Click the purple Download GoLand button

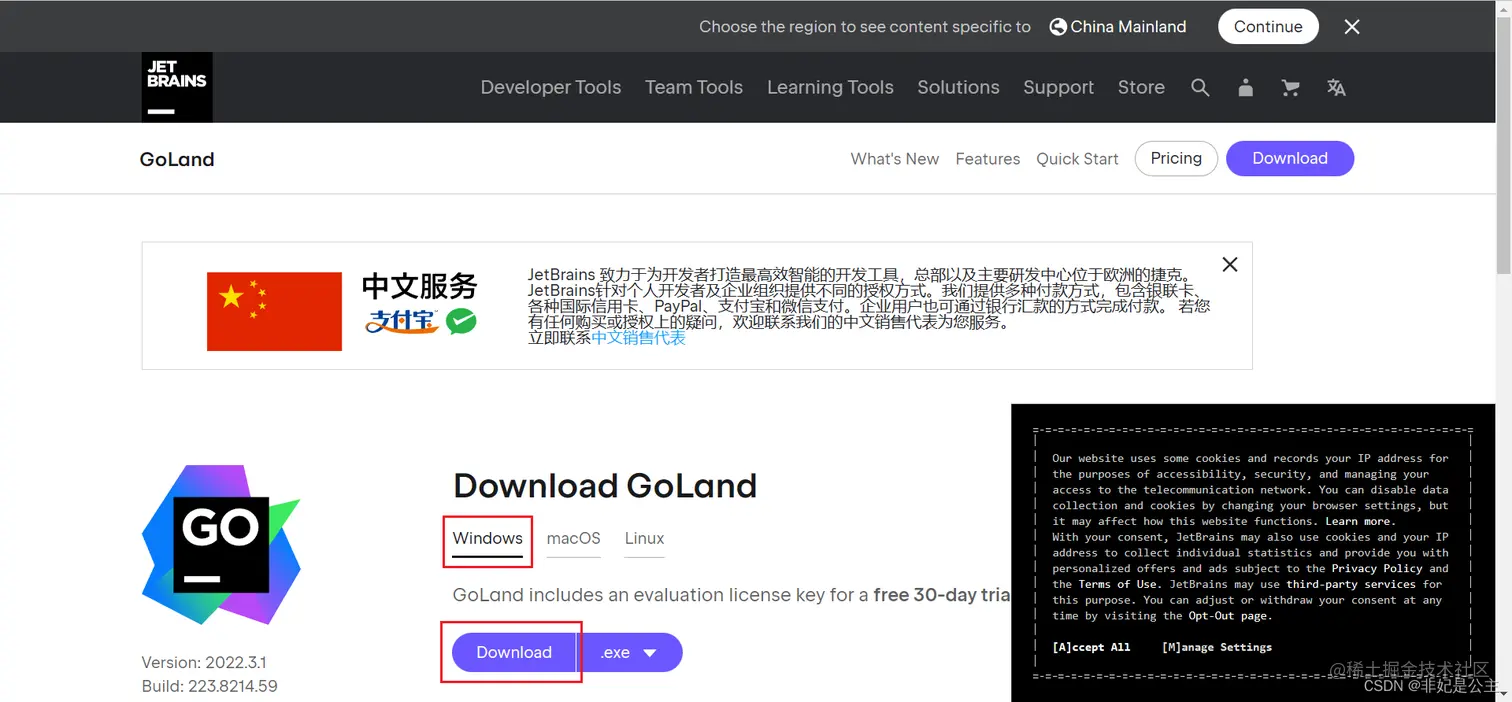516,652
